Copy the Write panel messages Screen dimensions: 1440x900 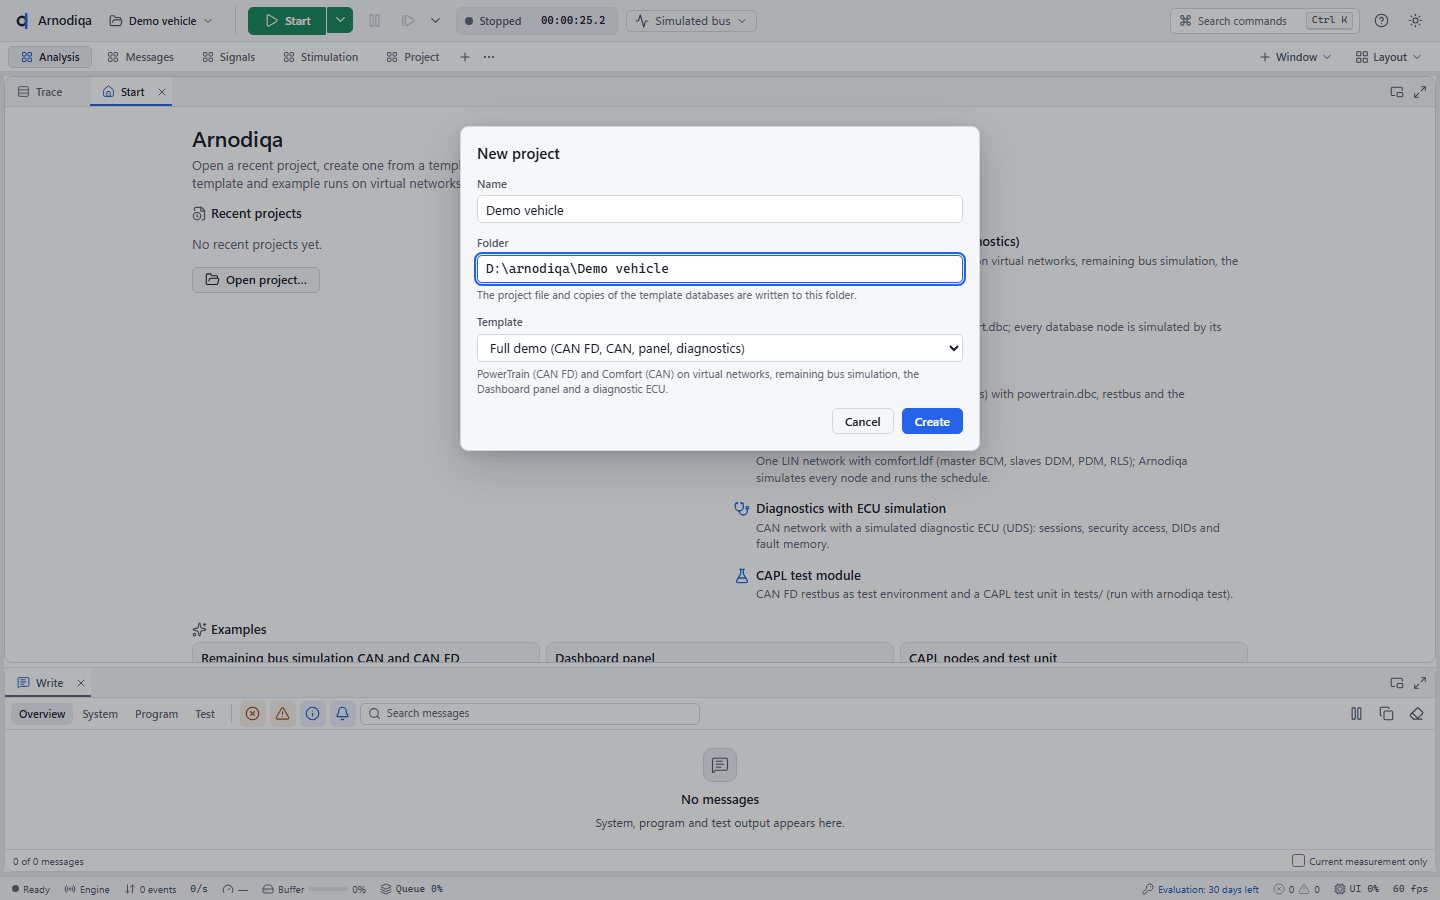(1386, 714)
